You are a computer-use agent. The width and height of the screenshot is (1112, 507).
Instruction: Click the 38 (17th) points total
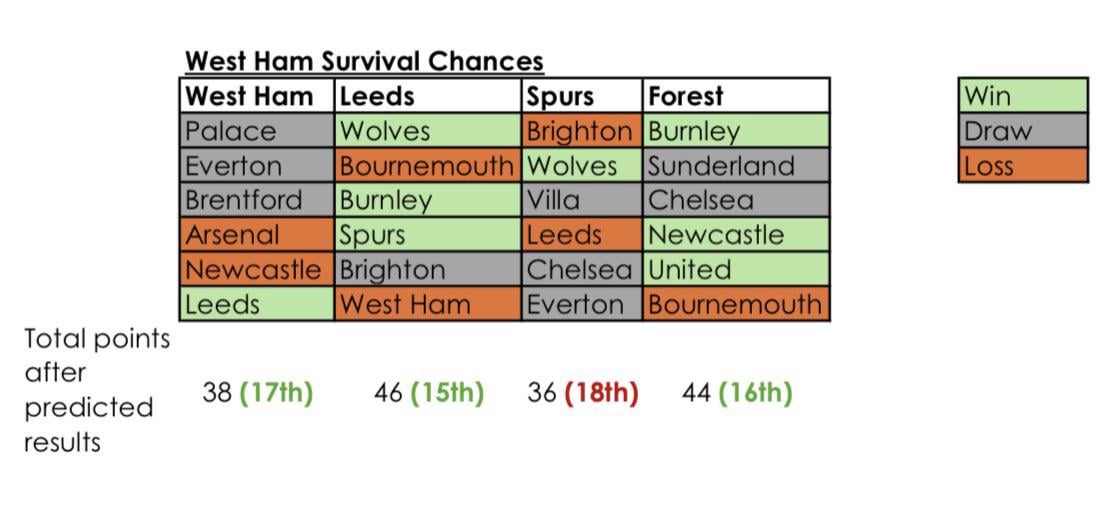(x=257, y=393)
